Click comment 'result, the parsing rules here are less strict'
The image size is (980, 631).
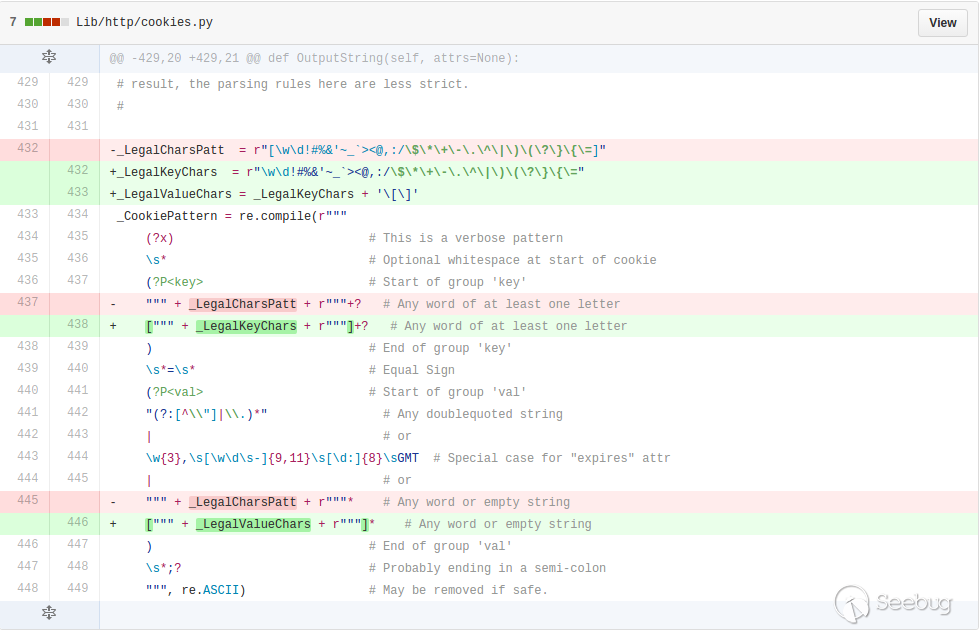292,84
